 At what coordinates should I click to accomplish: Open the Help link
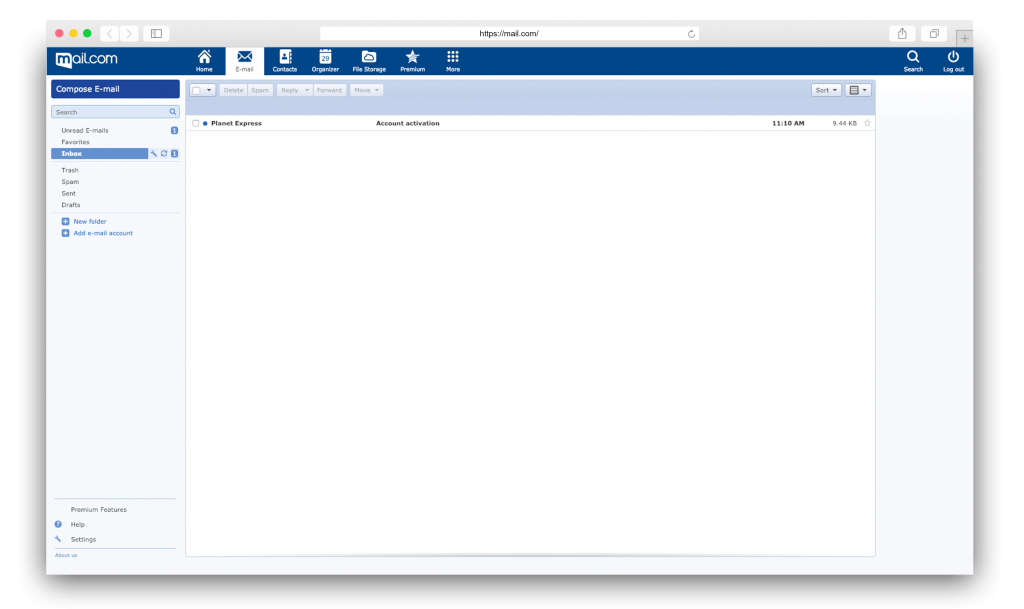tap(78, 524)
